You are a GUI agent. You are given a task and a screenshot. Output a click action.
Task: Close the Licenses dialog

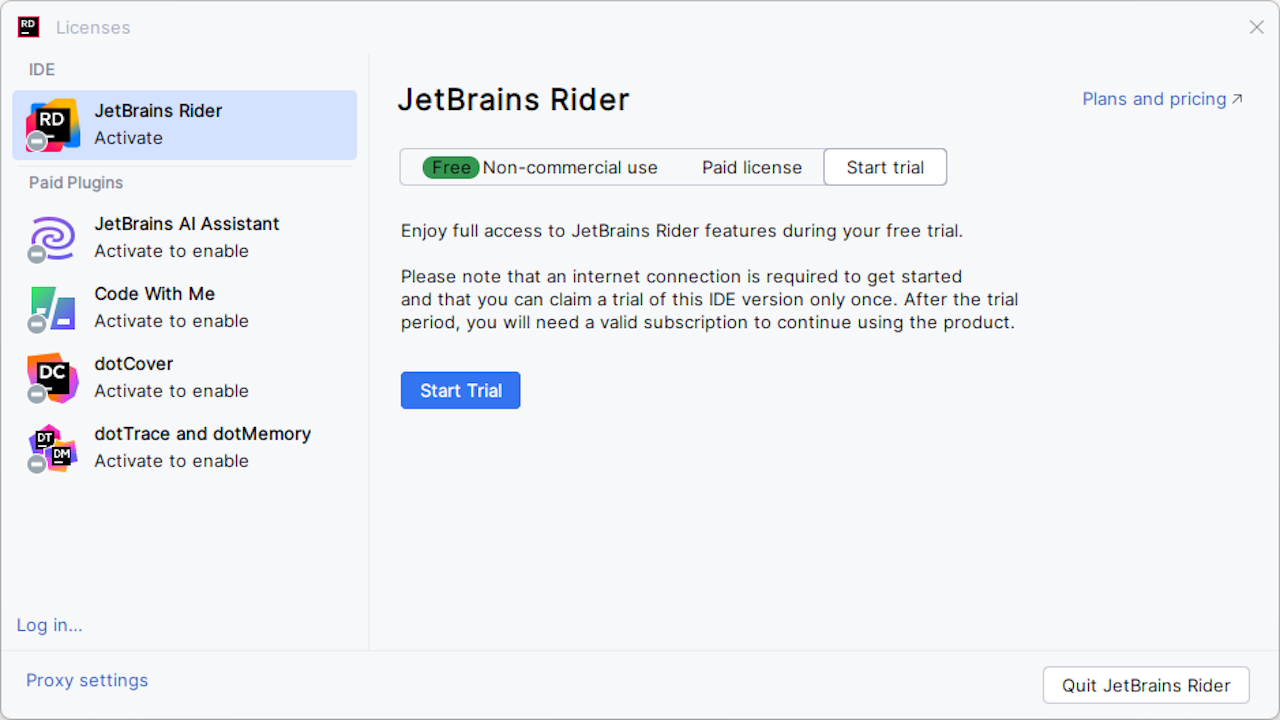[1256, 27]
